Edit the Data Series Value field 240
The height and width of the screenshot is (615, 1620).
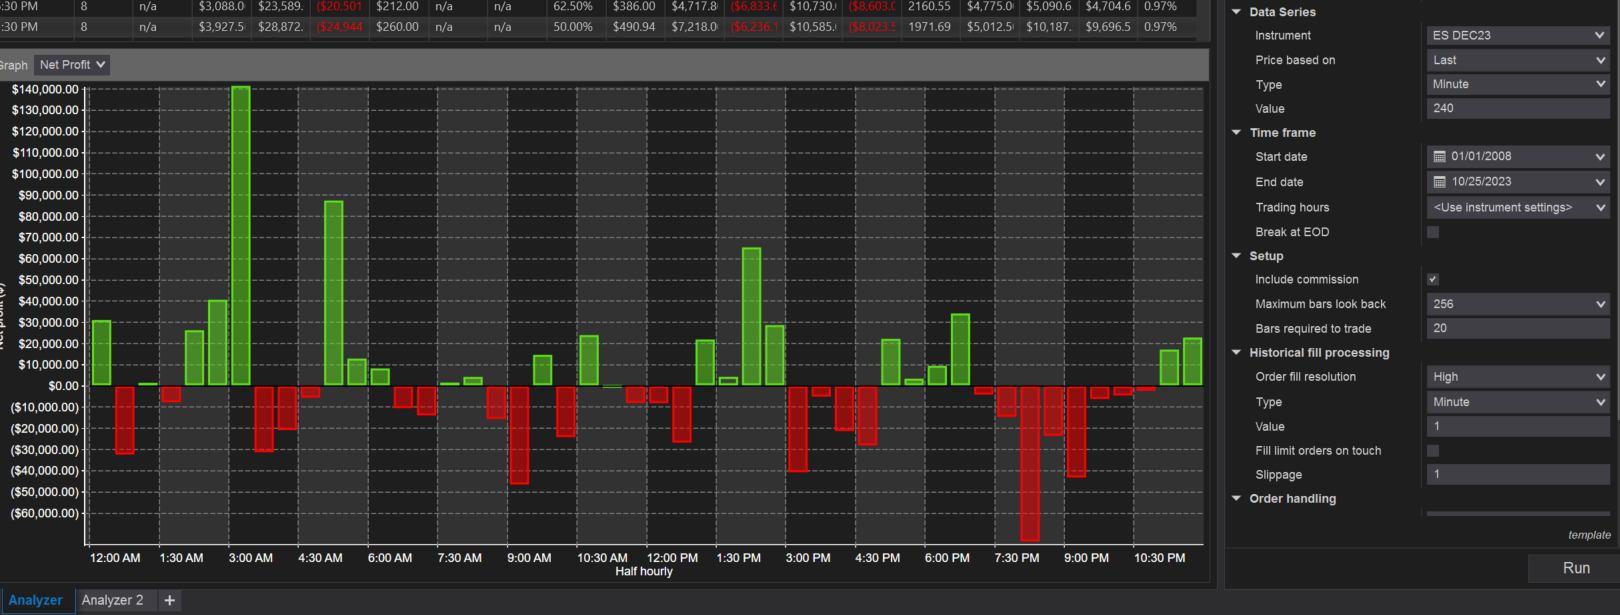1518,108
